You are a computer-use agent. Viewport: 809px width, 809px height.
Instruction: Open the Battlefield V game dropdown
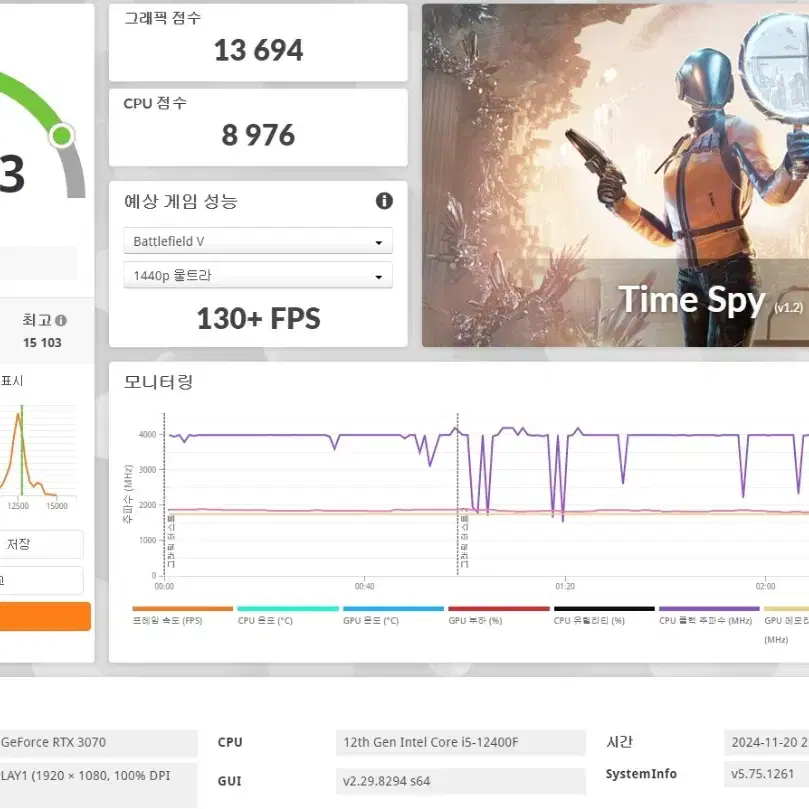pyautogui.click(x=257, y=241)
